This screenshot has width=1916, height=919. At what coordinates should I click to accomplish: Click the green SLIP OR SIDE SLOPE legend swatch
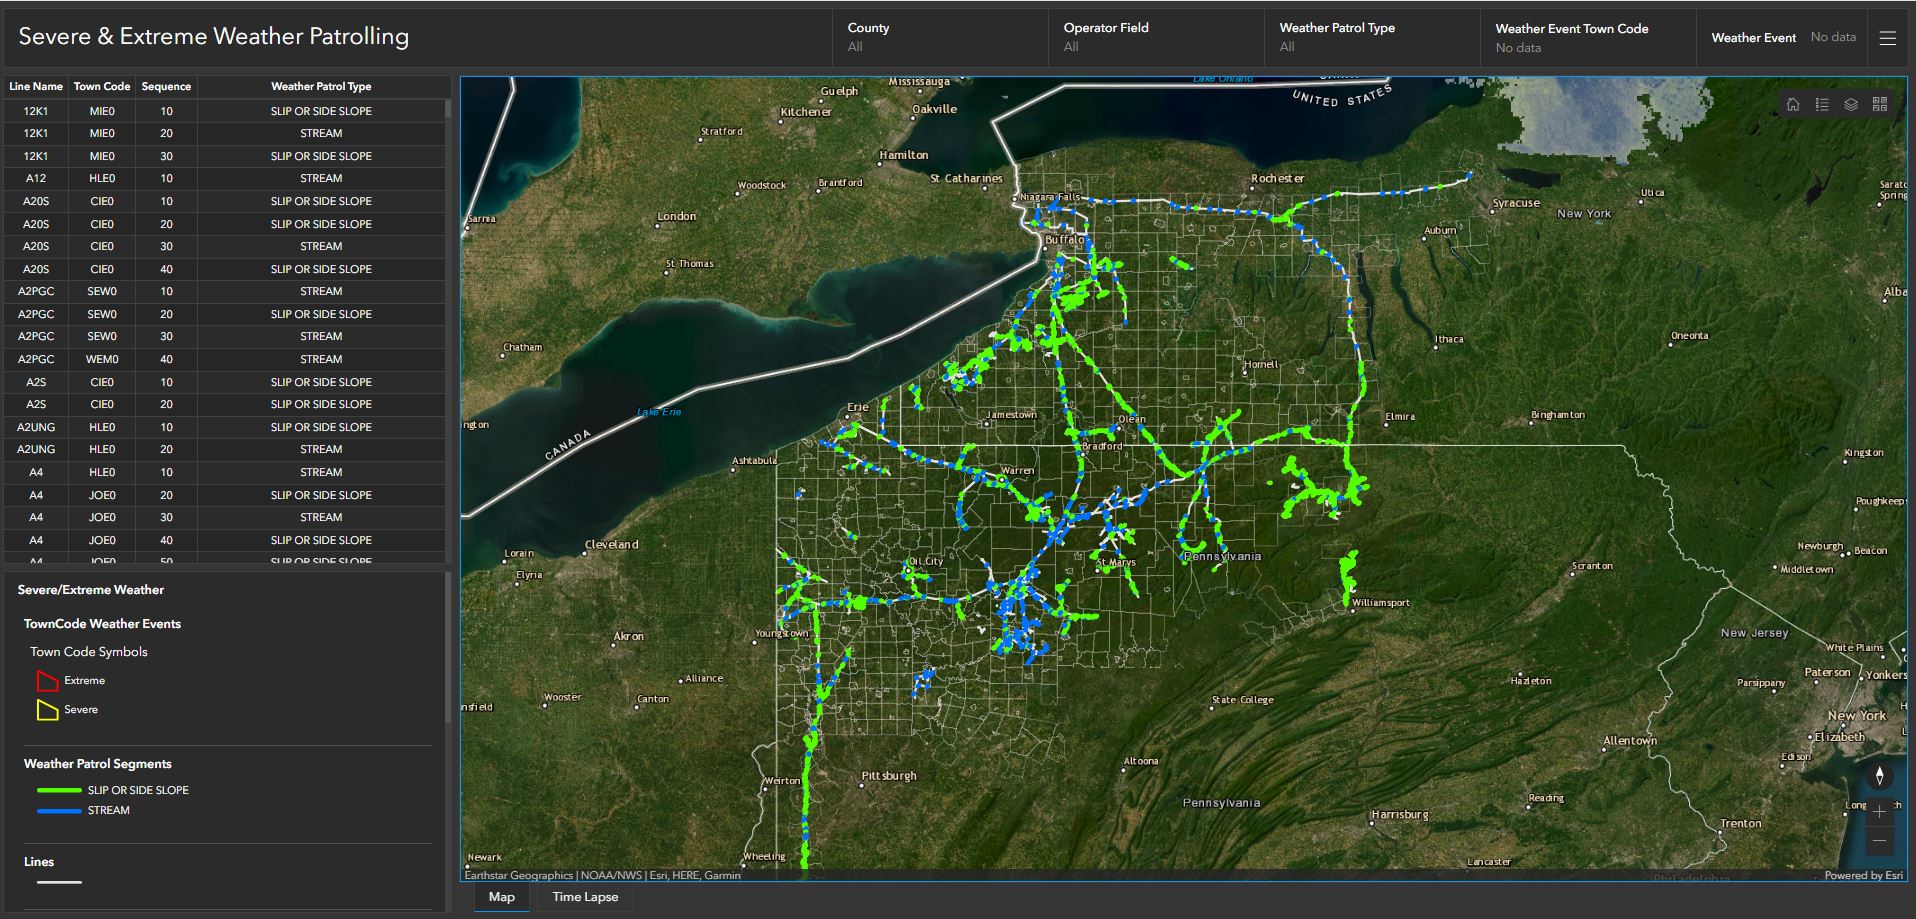(x=57, y=789)
